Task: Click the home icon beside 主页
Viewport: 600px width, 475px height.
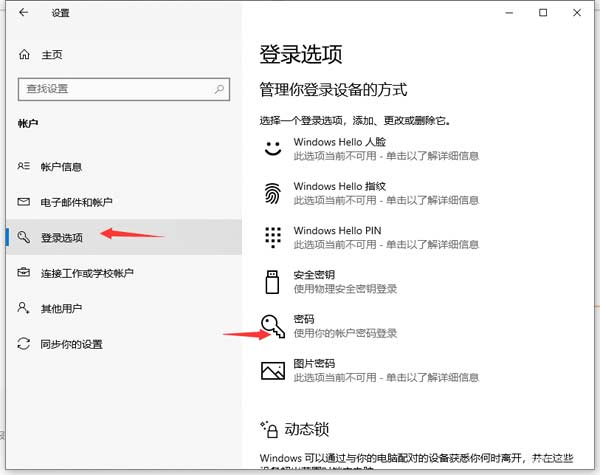Action: coord(24,55)
